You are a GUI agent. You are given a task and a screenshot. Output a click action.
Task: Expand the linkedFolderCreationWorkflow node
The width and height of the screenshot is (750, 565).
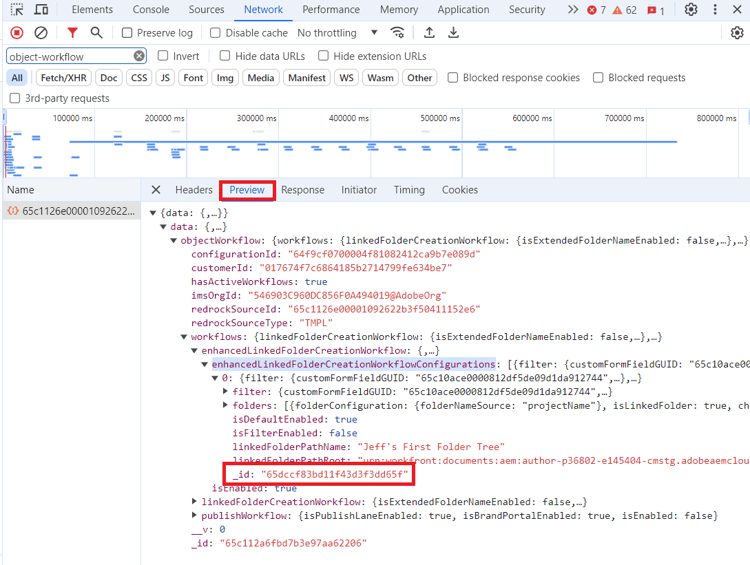pyautogui.click(x=194, y=501)
